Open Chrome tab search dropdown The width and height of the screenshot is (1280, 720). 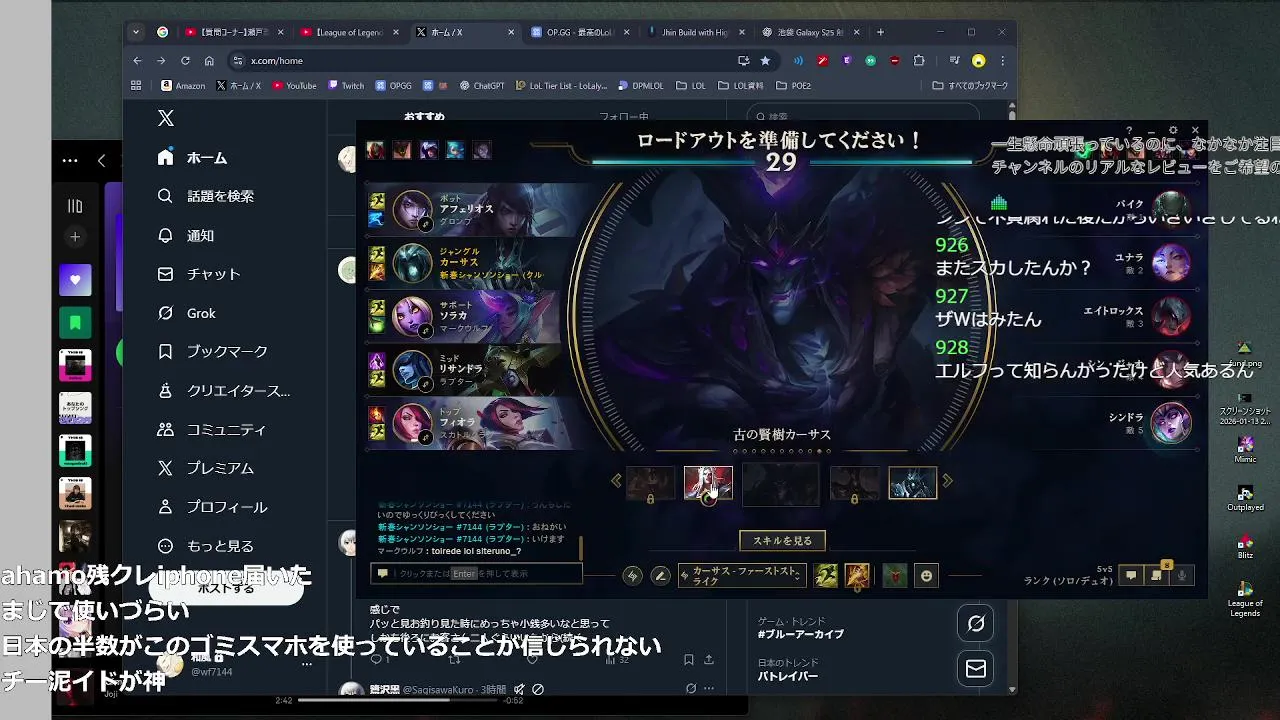(136, 32)
